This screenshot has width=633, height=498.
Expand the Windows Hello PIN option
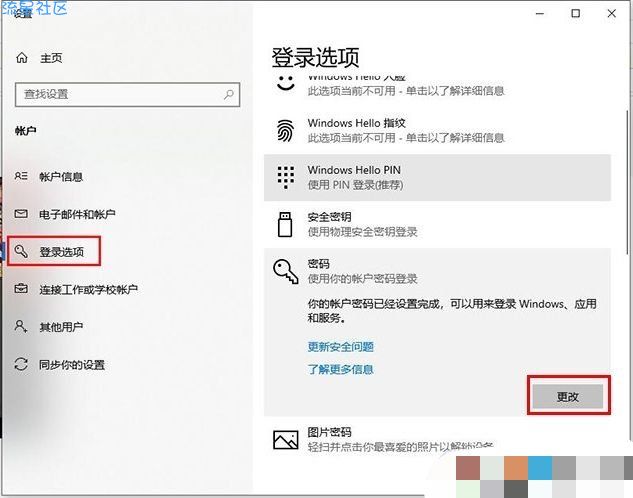[x=437, y=178]
